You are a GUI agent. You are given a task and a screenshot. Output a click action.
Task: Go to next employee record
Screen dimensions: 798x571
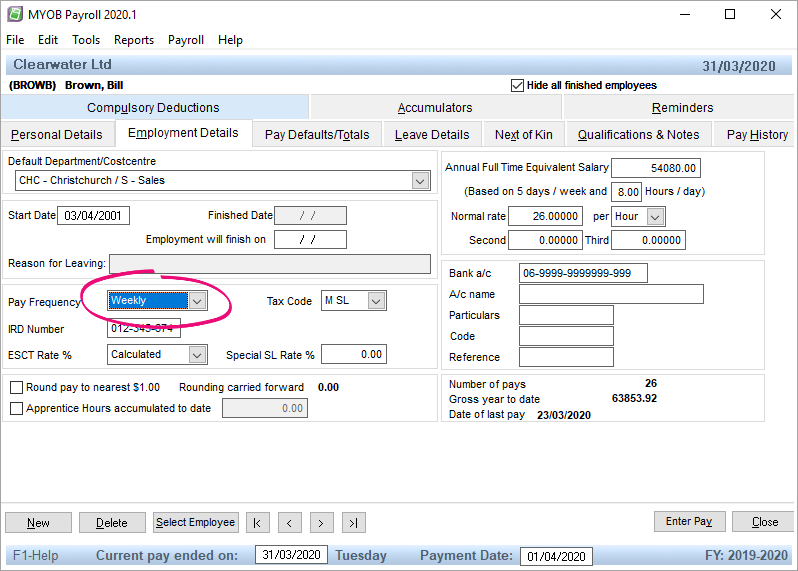[x=321, y=522]
